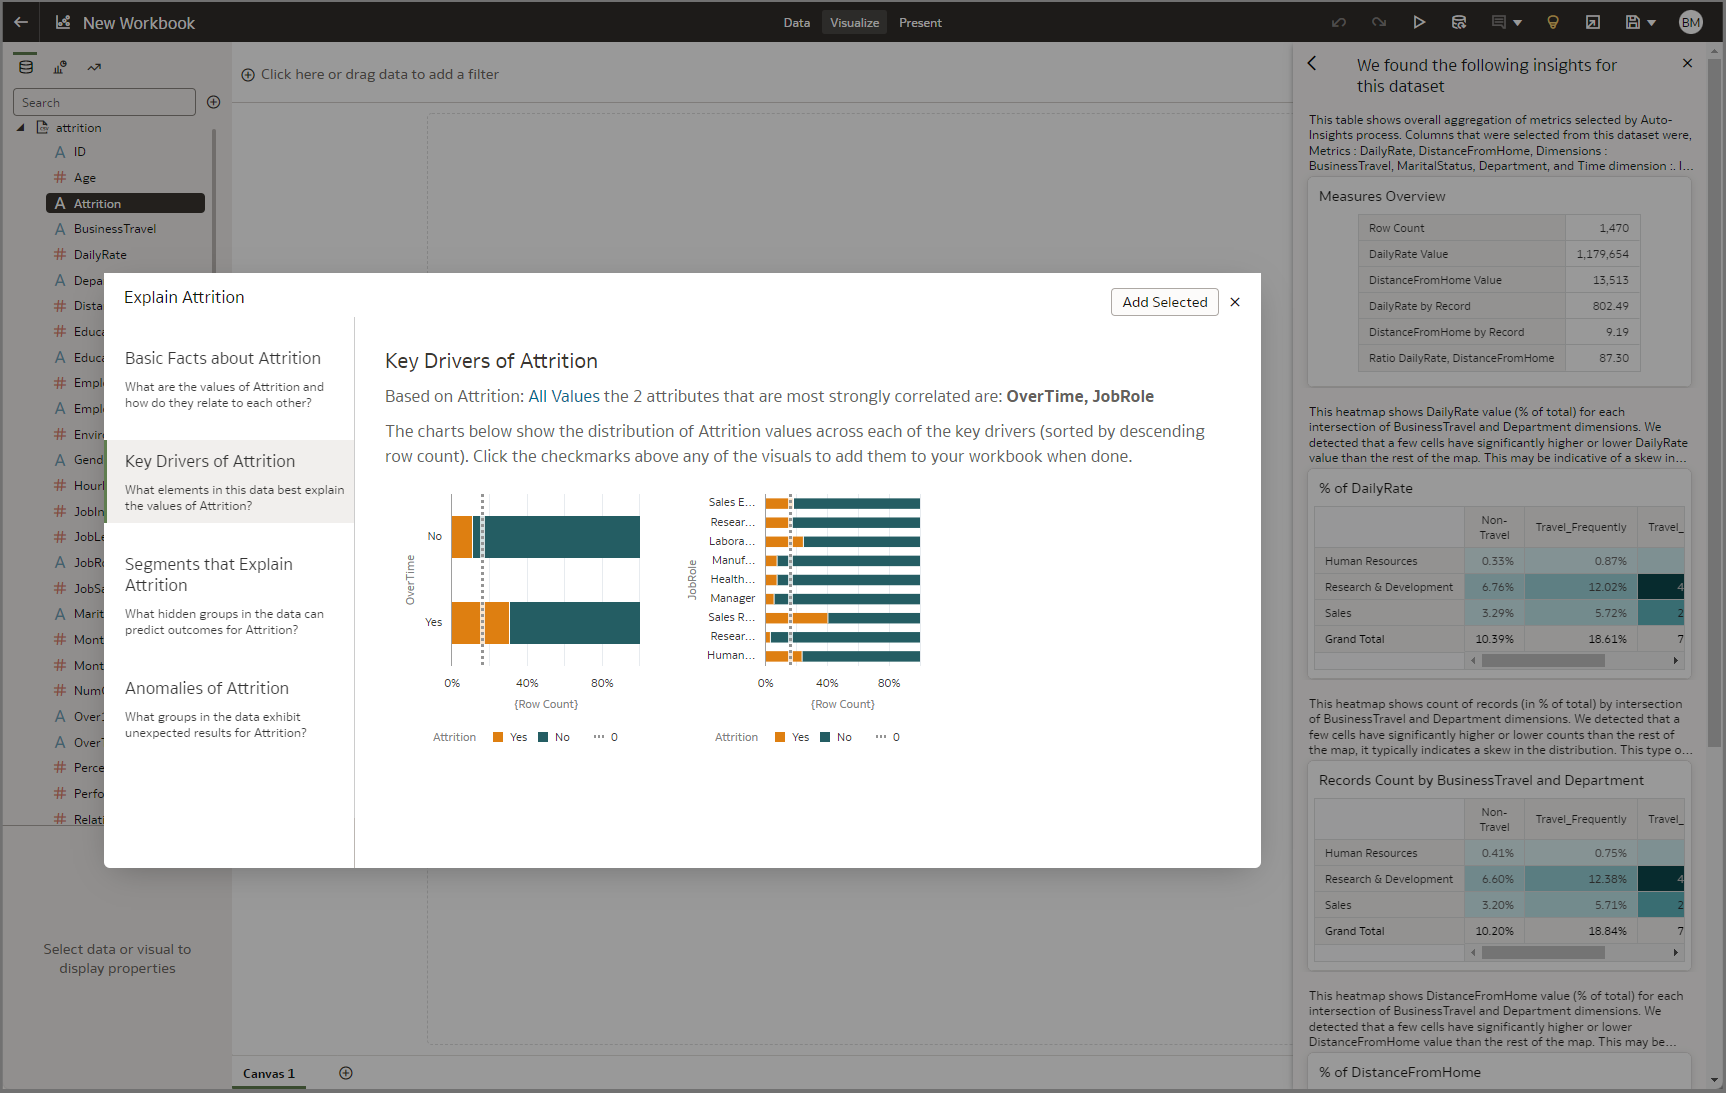
Task: Toggle the Yes attrition legend item
Action: coord(510,737)
